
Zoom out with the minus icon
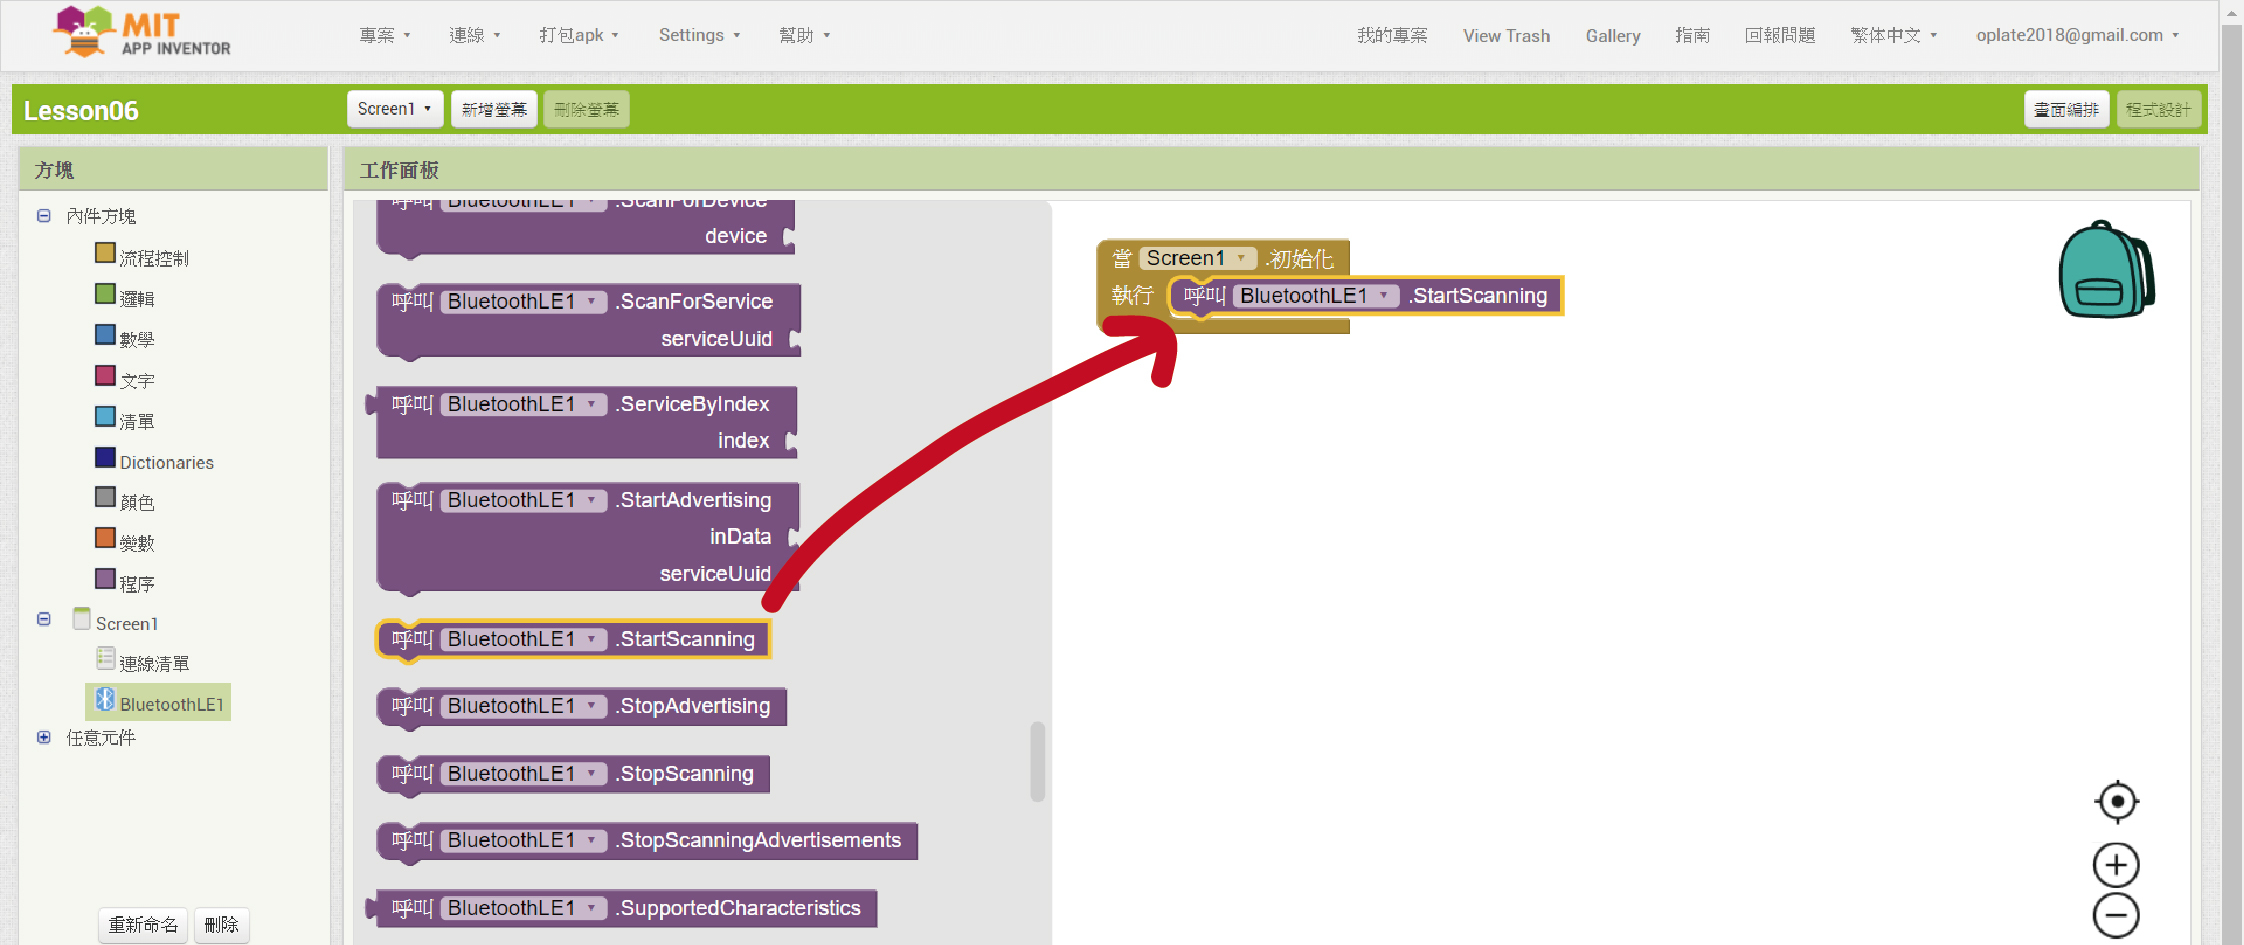click(x=2116, y=915)
